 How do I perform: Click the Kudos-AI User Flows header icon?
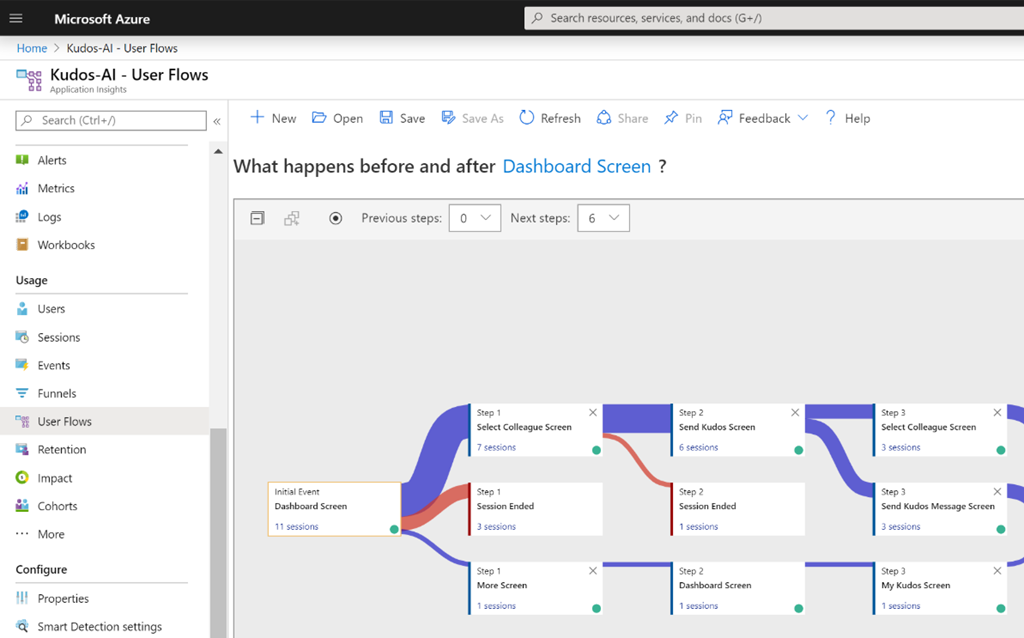pos(29,80)
